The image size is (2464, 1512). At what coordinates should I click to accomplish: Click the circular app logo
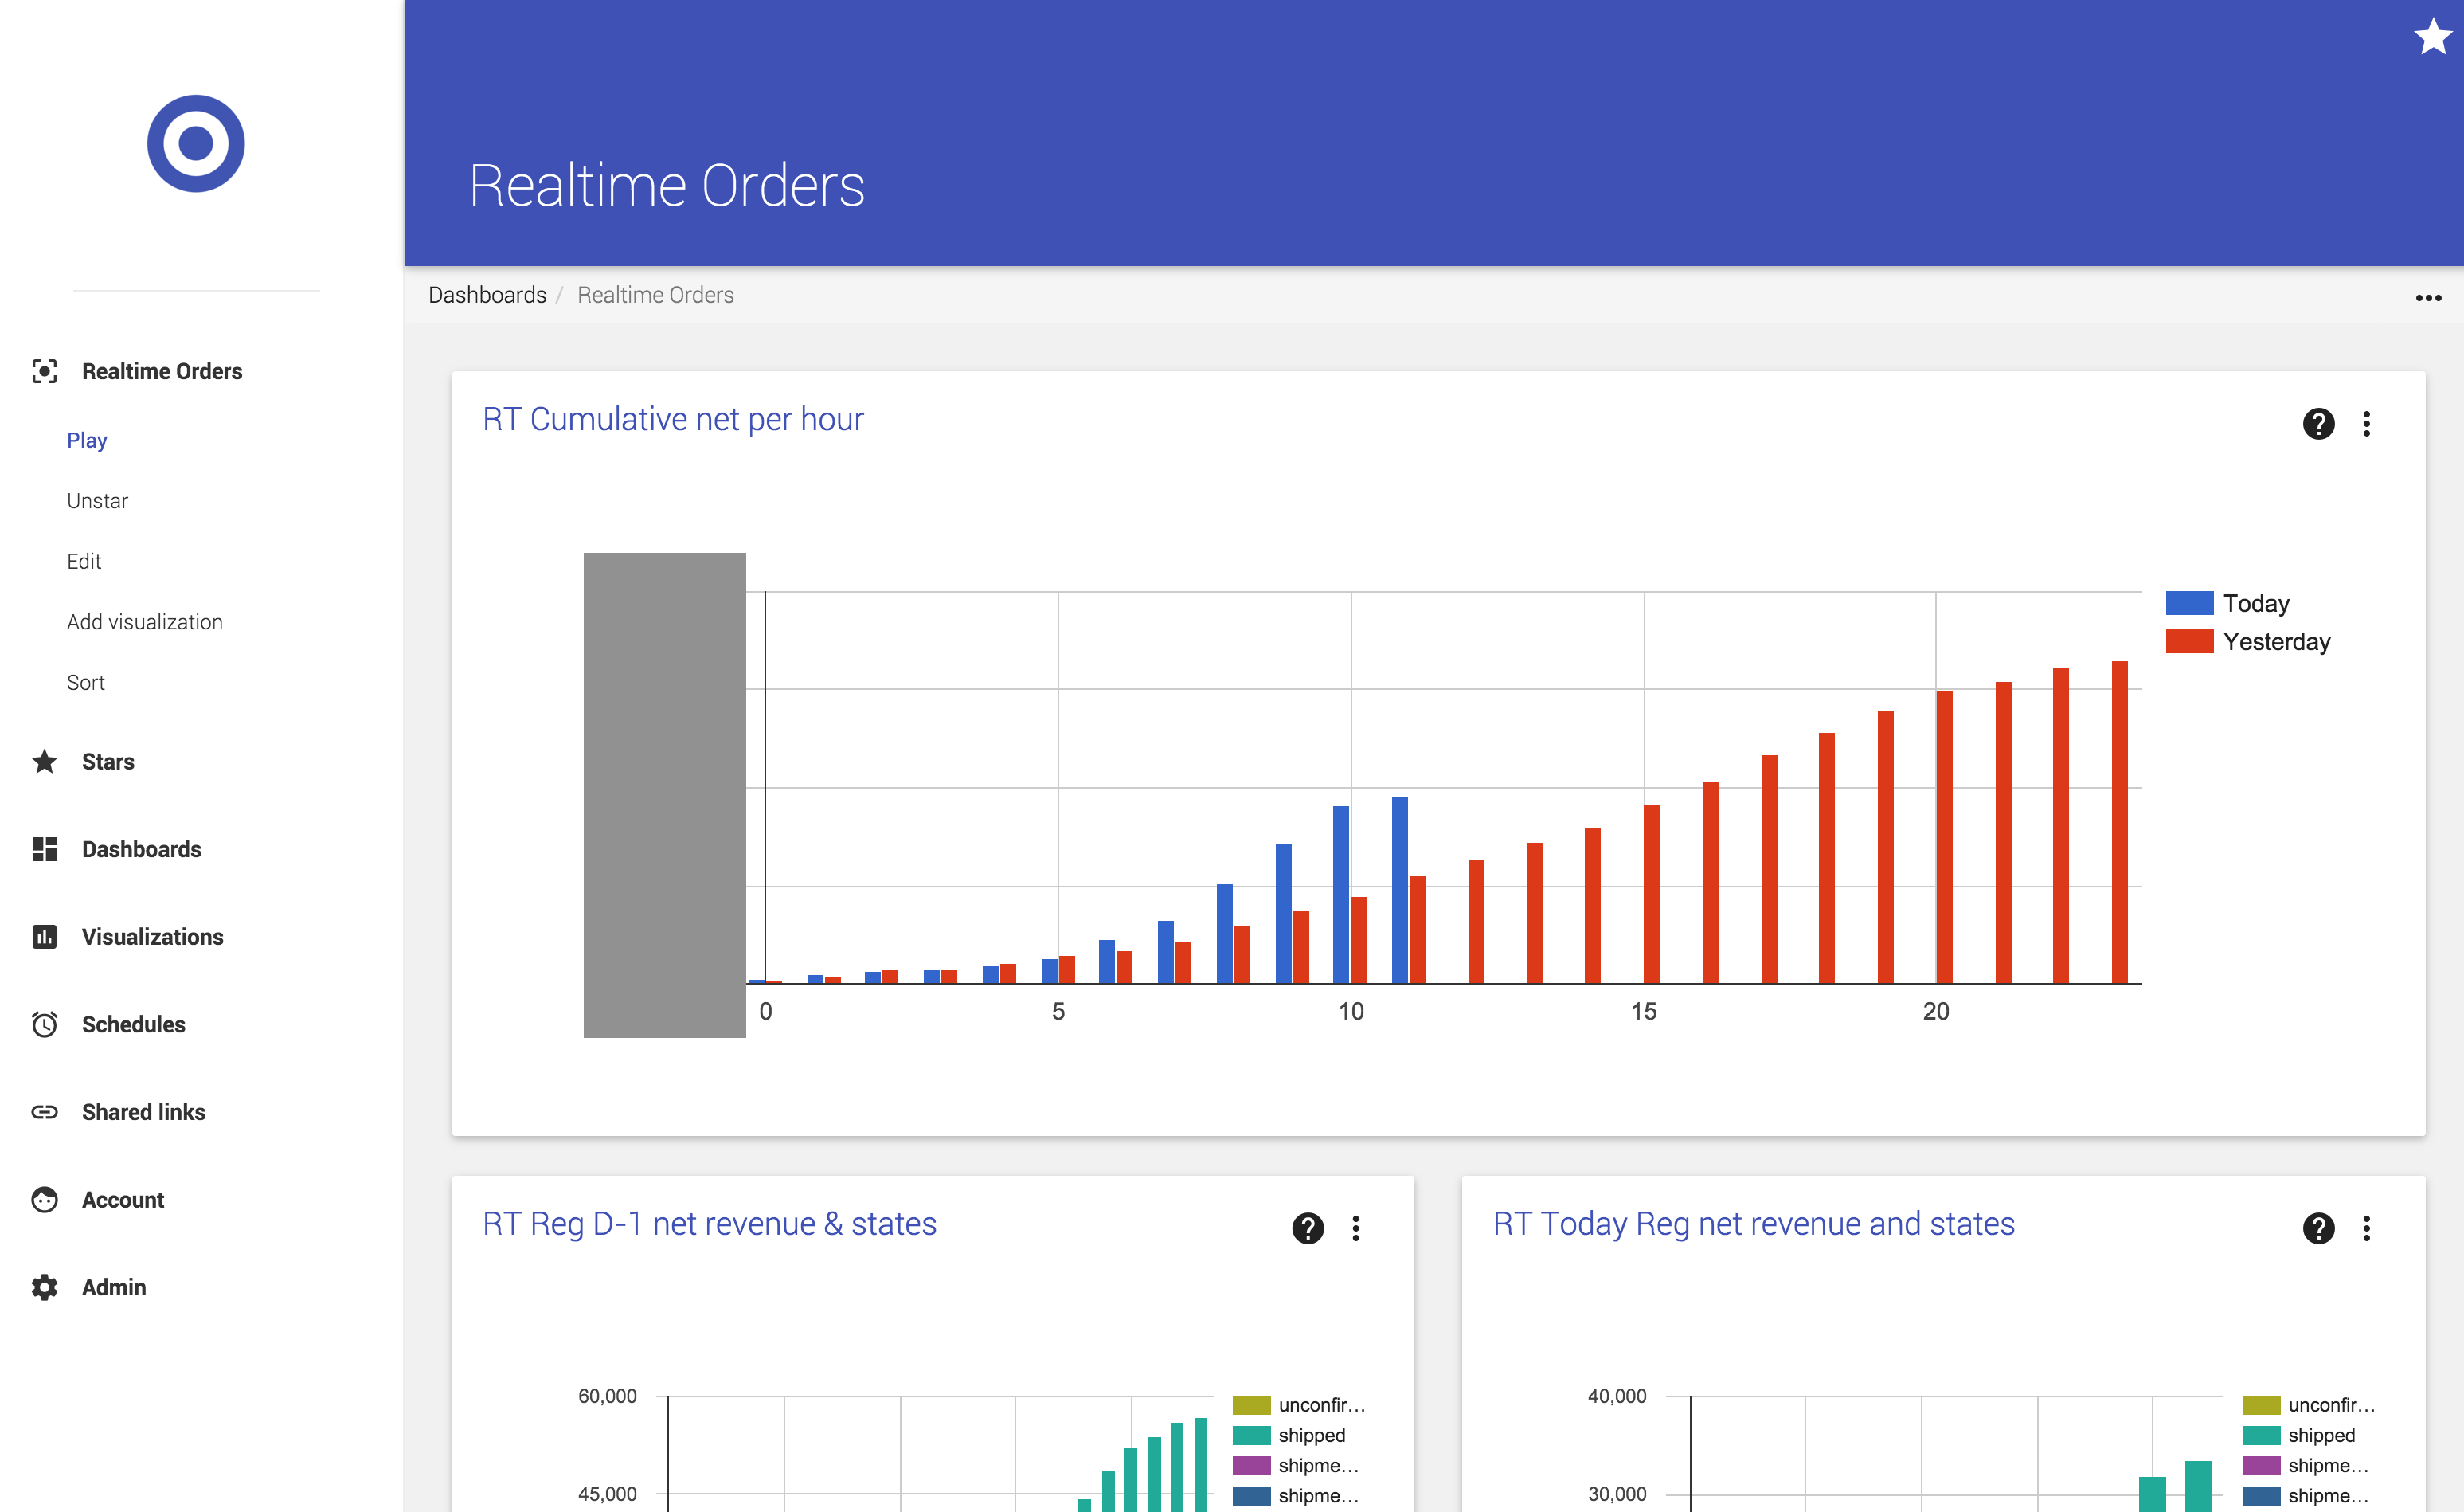pyautogui.click(x=196, y=143)
